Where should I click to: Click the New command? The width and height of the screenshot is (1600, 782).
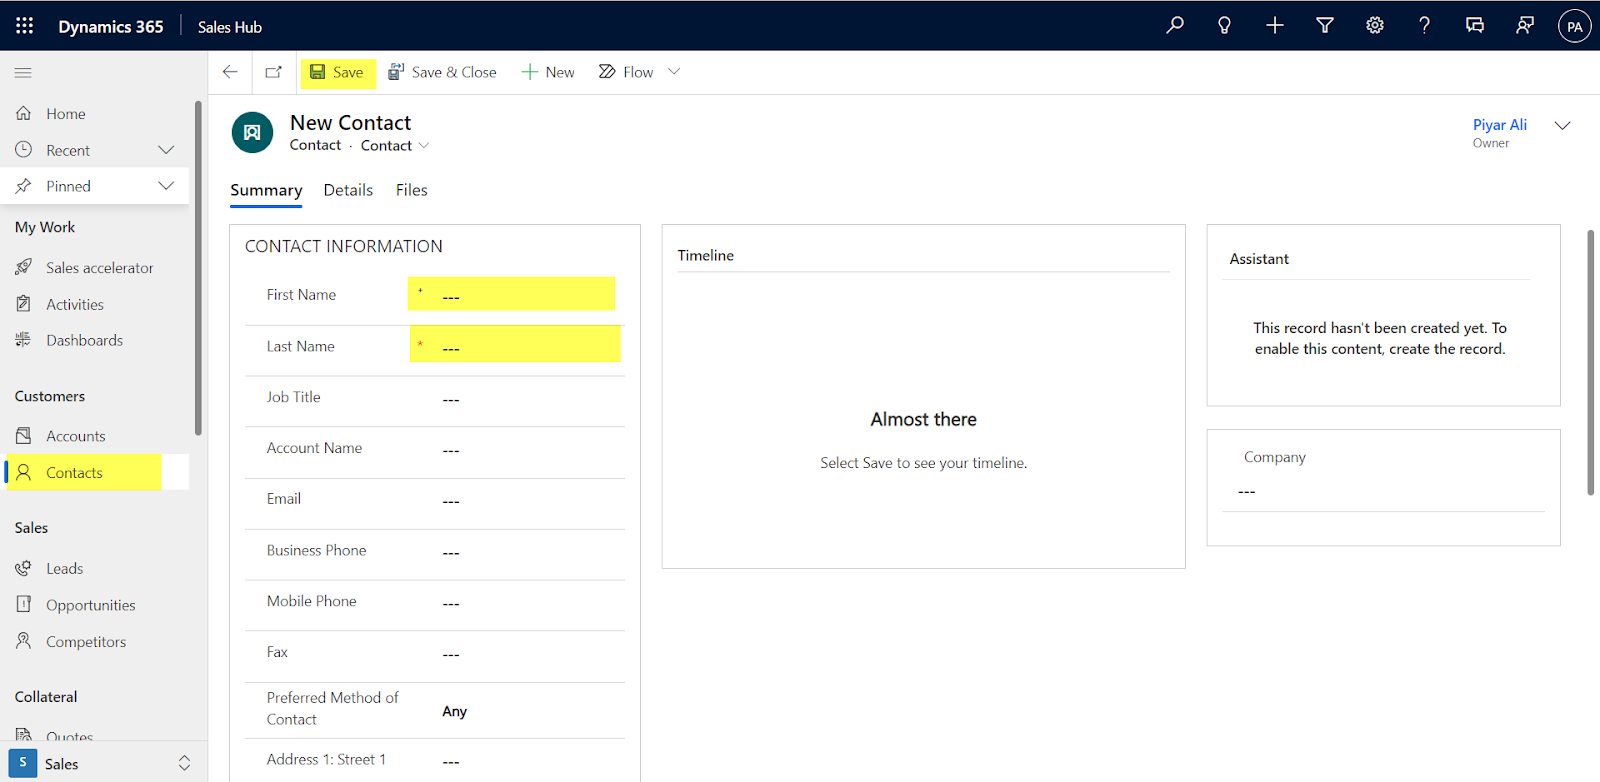pos(548,72)
